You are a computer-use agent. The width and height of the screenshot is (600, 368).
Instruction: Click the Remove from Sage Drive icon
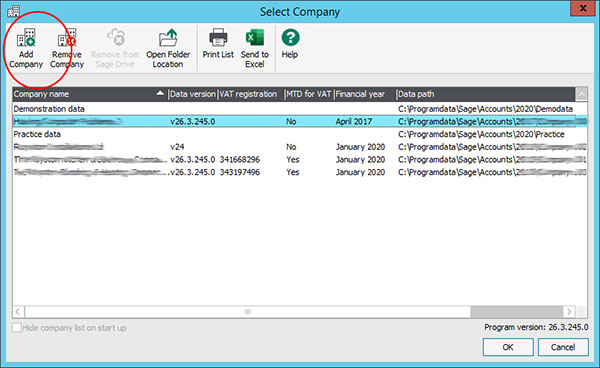115,37
